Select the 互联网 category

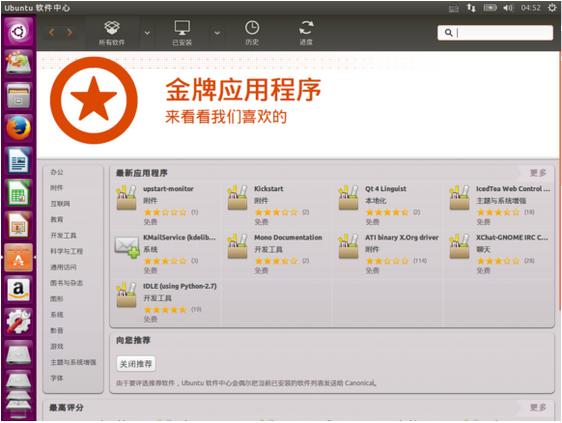pyautogui.click(x=60, y=204)
